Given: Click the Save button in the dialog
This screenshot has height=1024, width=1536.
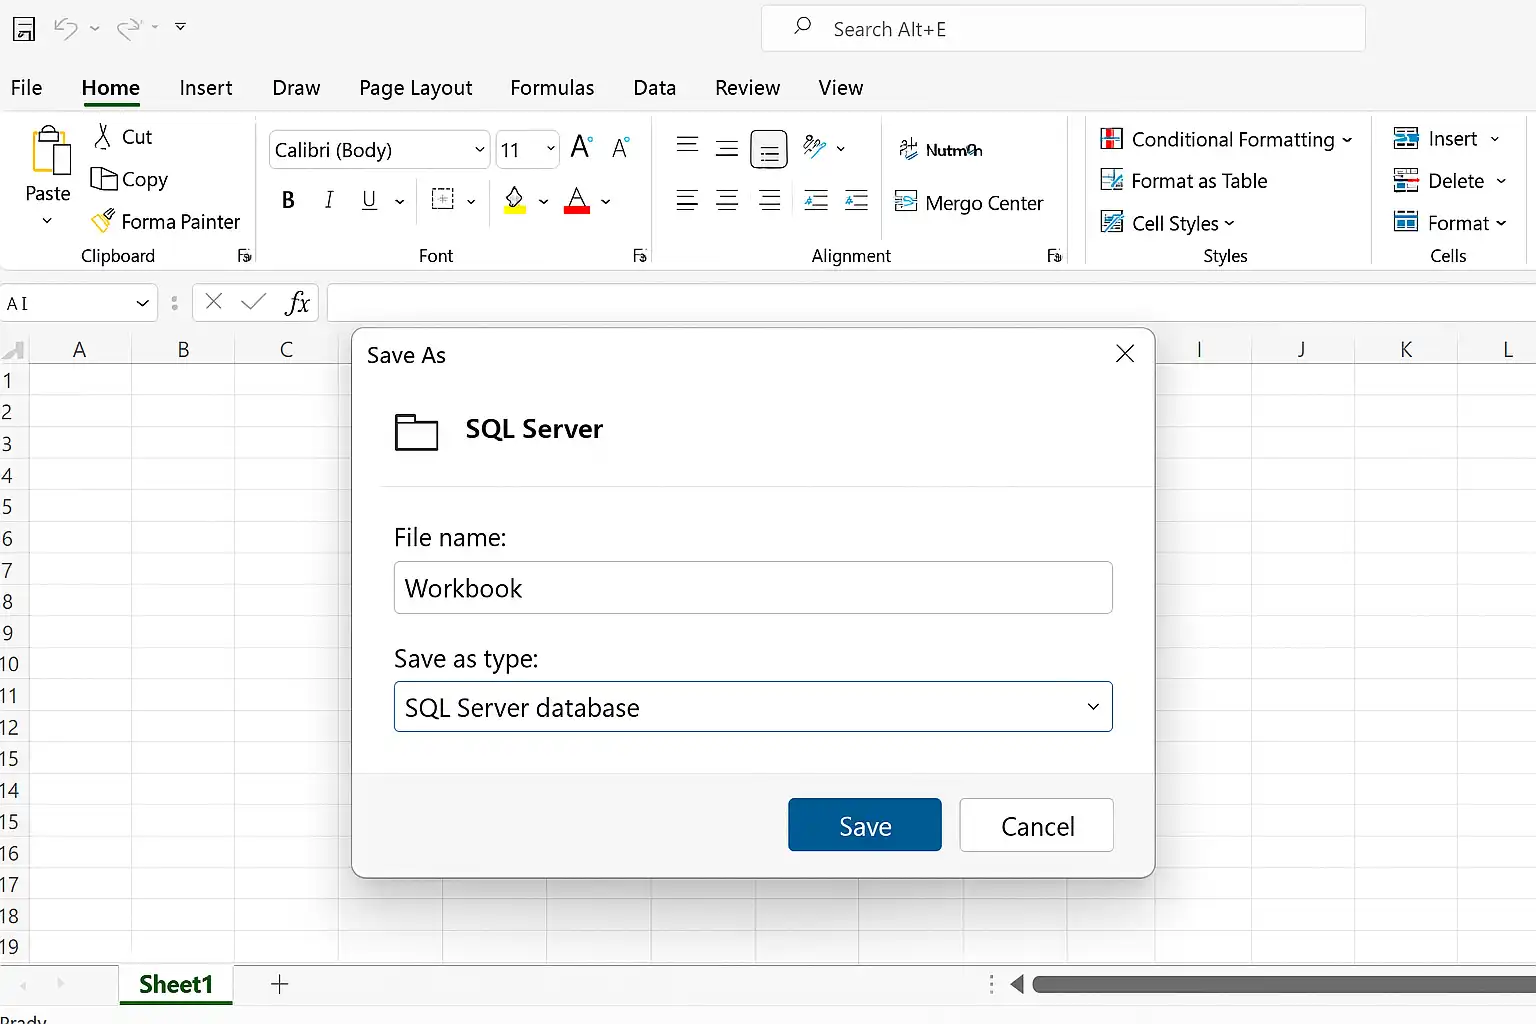Looking at the screenshot, I should click(x=865, y=825).
